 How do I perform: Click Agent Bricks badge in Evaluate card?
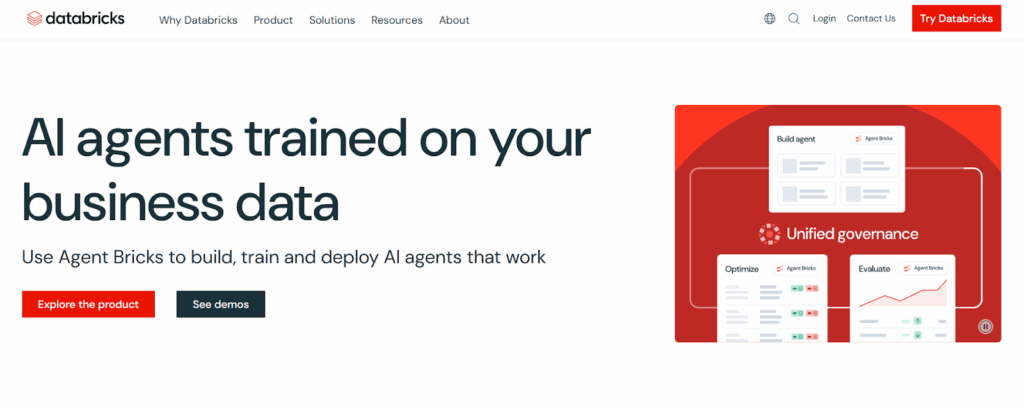(923, 269)
